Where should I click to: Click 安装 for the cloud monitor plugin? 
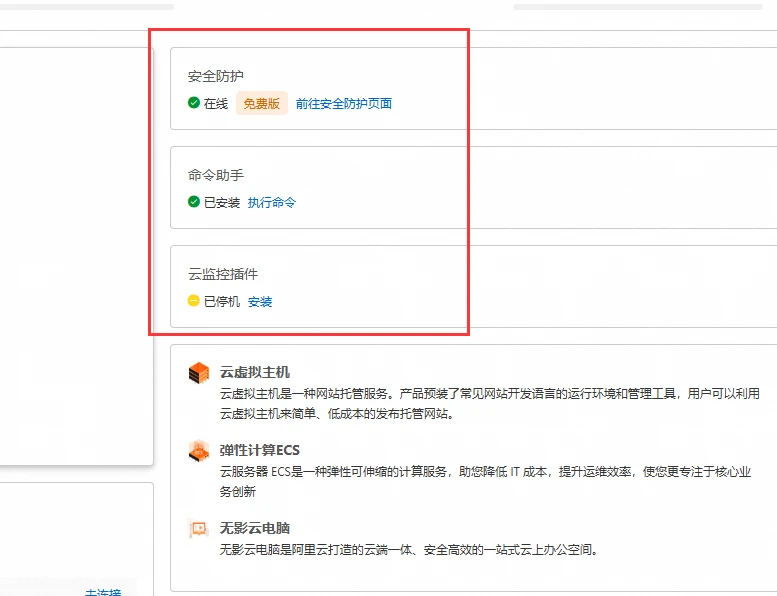pos(260,301)
